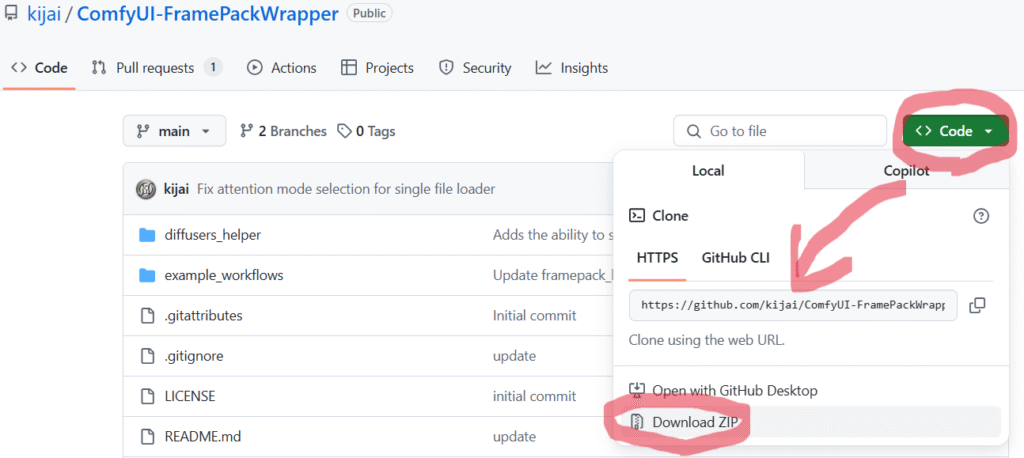Viewport: 1024px width, 458px height.
Task: Open the LICENSE file
Action: [x=190, y=396]
